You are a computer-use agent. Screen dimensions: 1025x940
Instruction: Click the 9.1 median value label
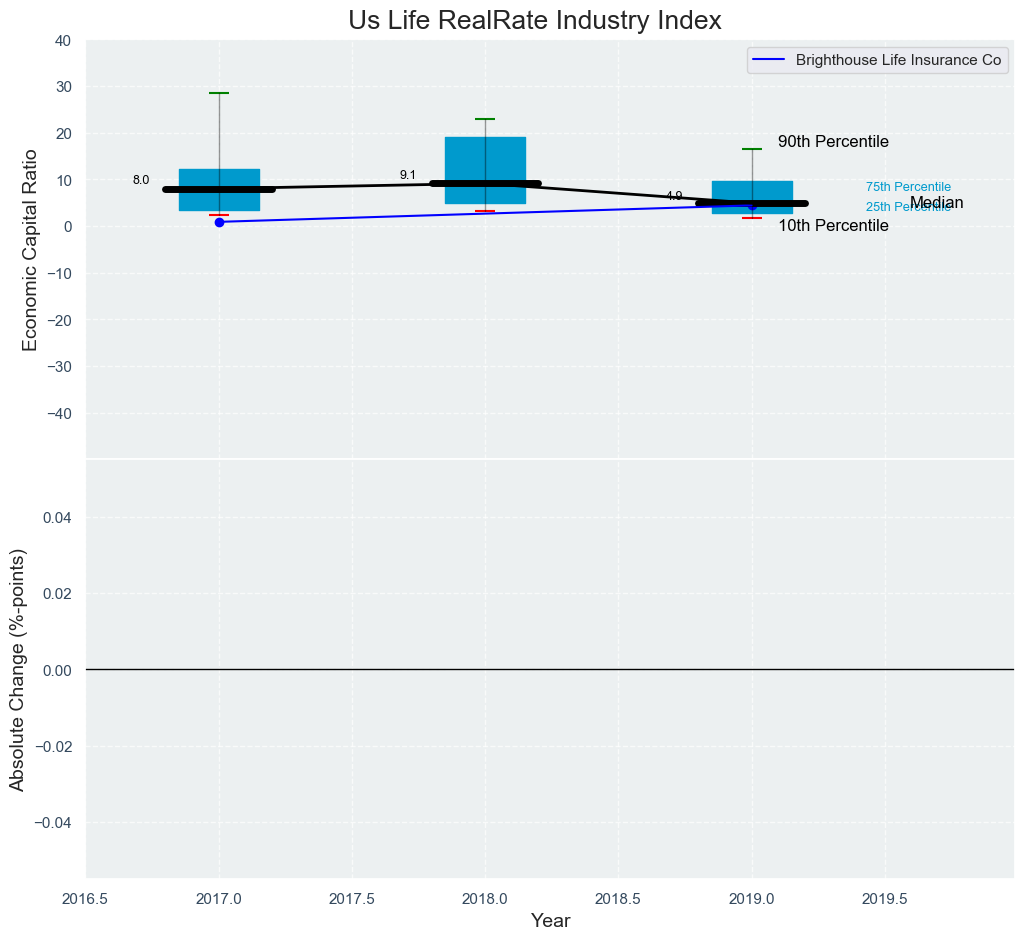pos(407,175)
